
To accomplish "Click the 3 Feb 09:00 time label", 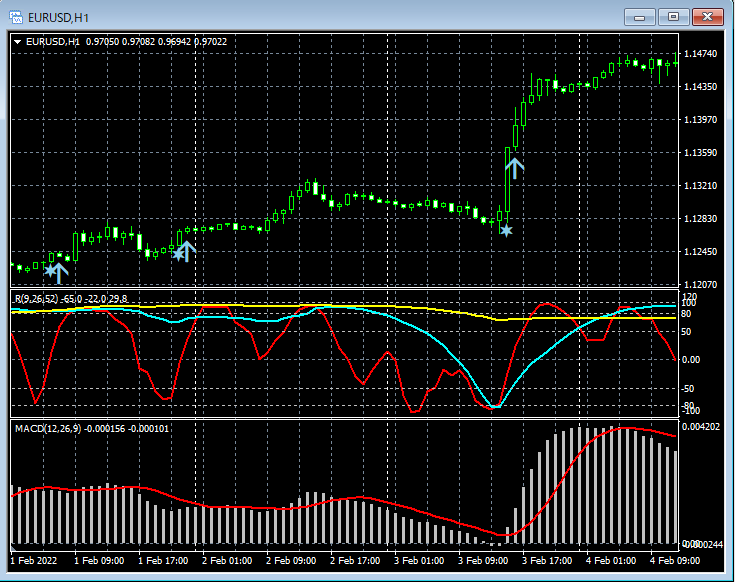I will [x=484, y=561].
